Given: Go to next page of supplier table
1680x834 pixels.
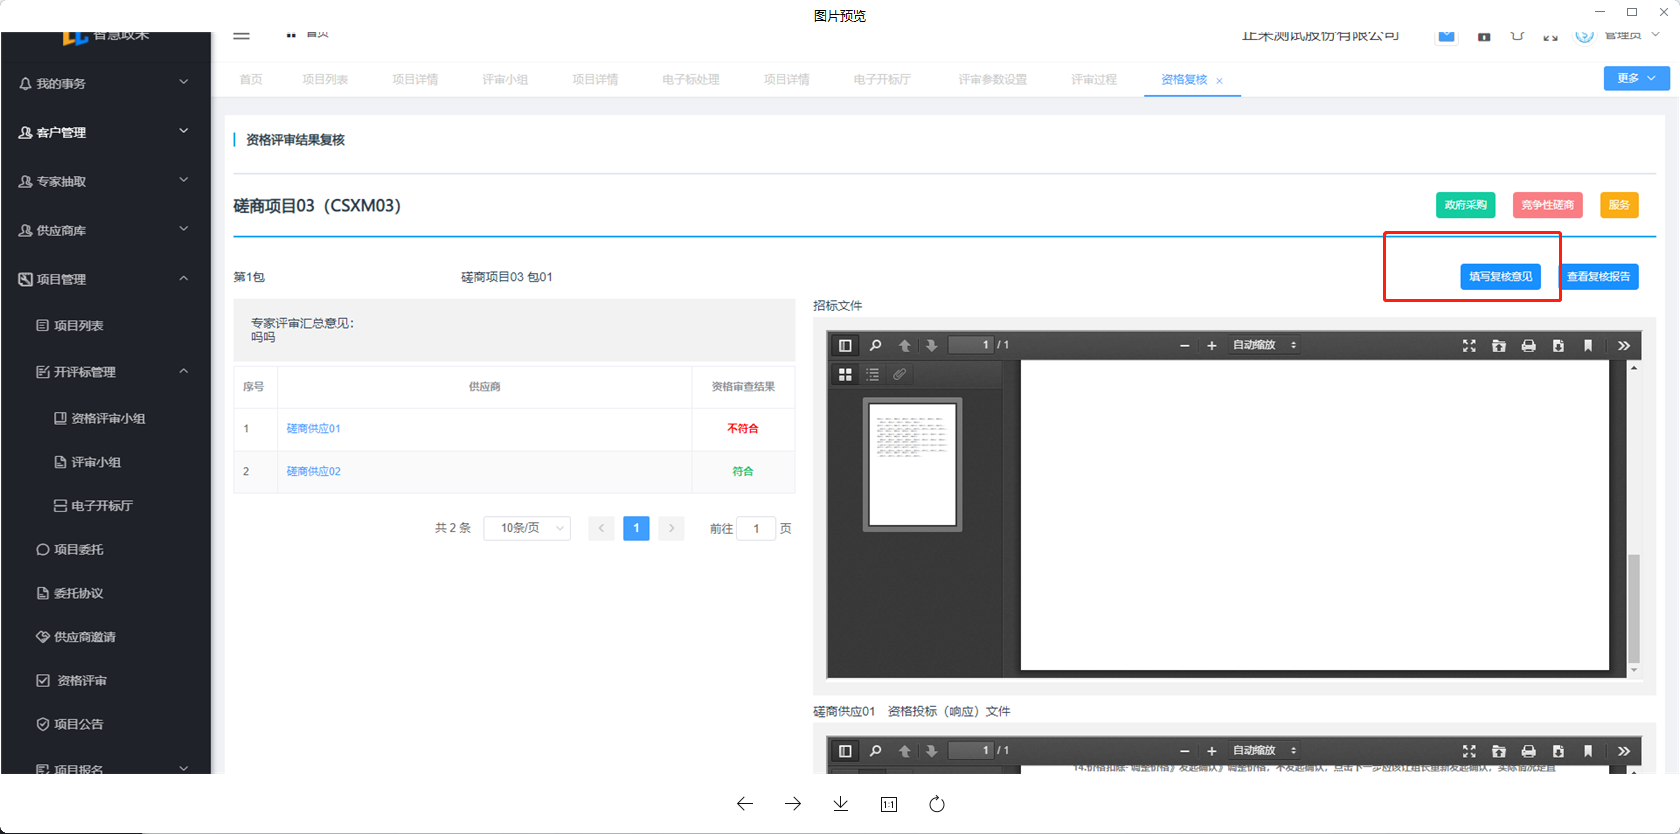Looking at the screenshot, I should click(x=671, y=528).
